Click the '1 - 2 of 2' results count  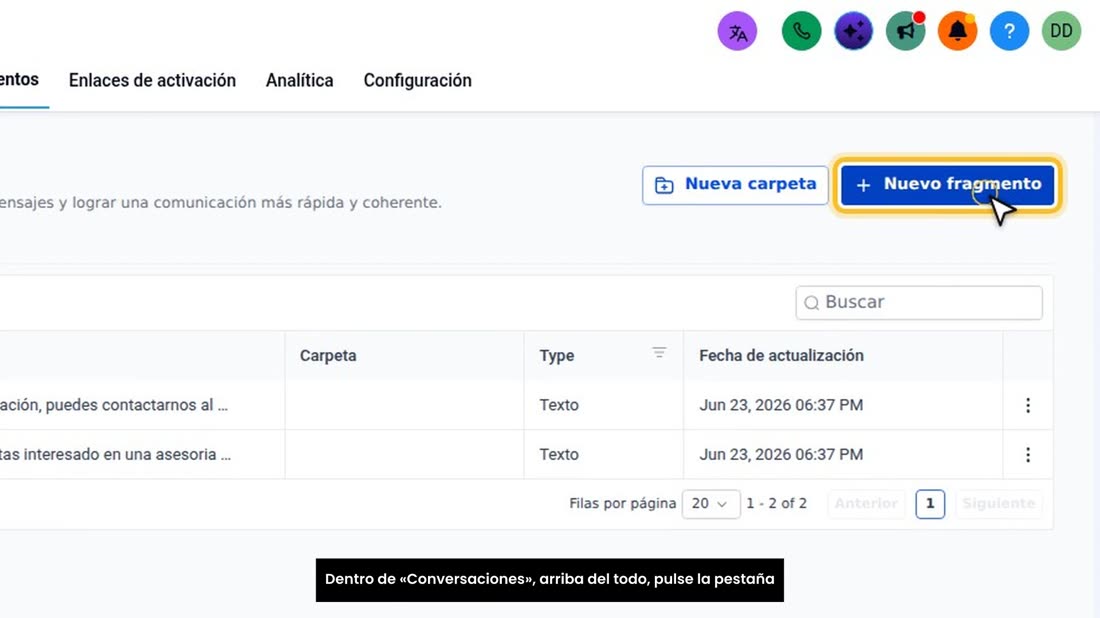777,504
